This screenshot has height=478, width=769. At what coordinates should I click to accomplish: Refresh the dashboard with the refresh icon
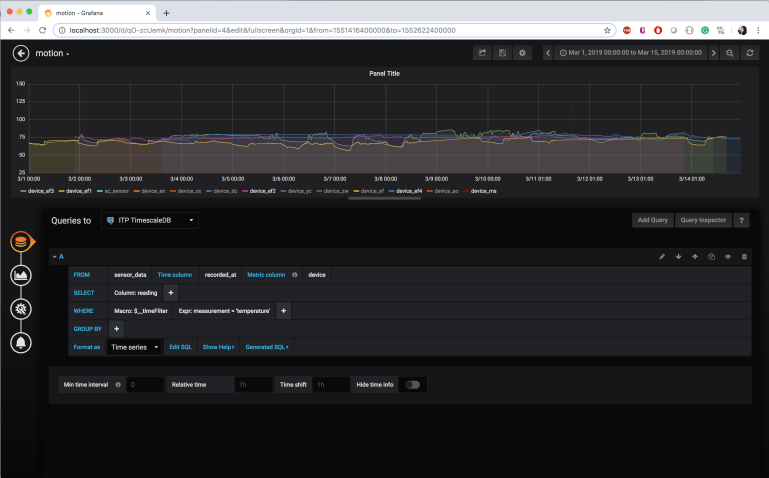[750, 53]
